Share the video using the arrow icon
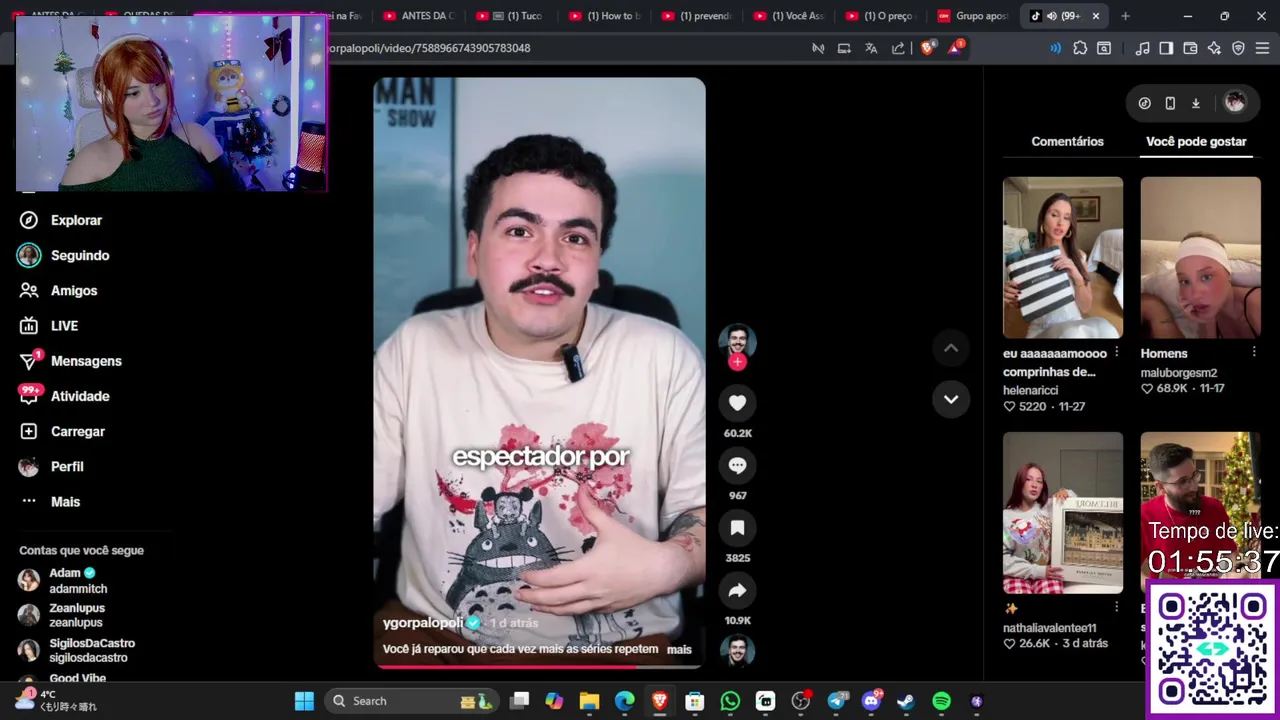 point(737,591)
